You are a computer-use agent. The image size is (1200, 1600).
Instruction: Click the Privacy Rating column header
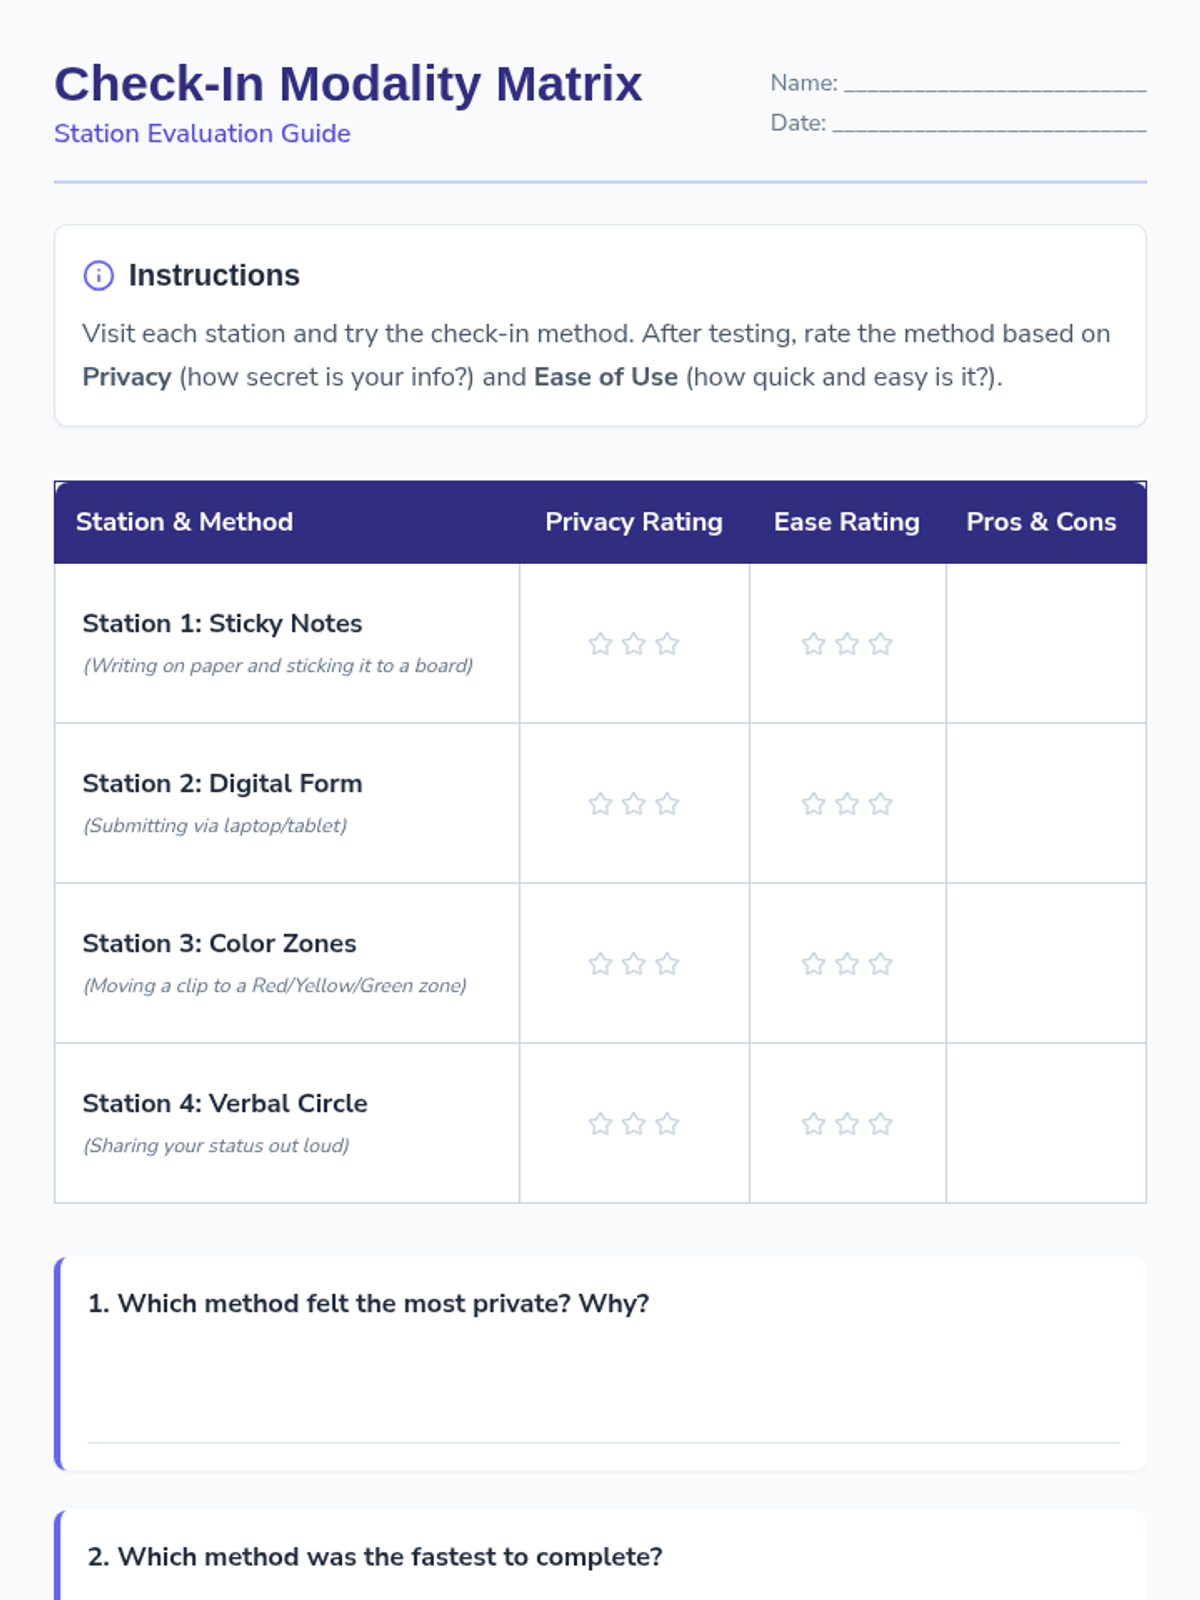(x=634, y=522)
